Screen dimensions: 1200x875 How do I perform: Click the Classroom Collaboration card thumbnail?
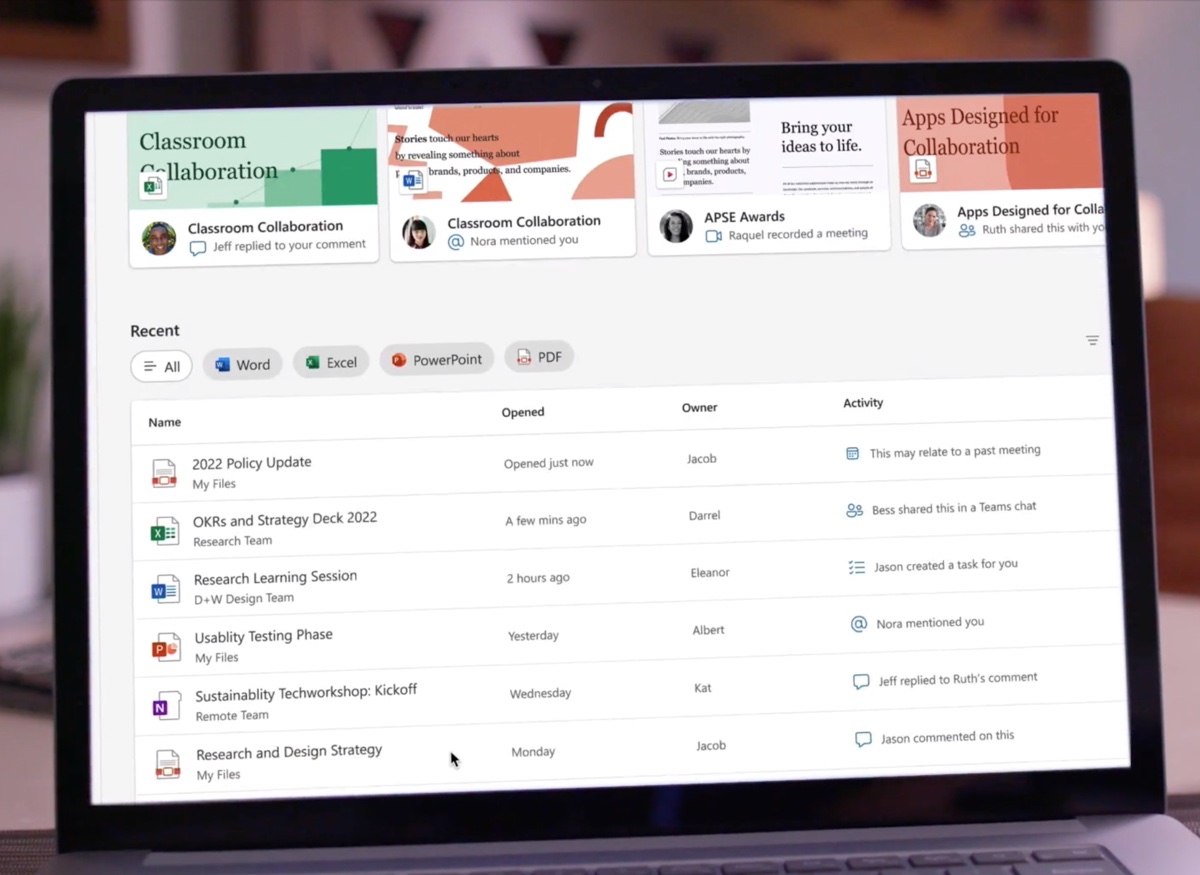tap(252, 160)
